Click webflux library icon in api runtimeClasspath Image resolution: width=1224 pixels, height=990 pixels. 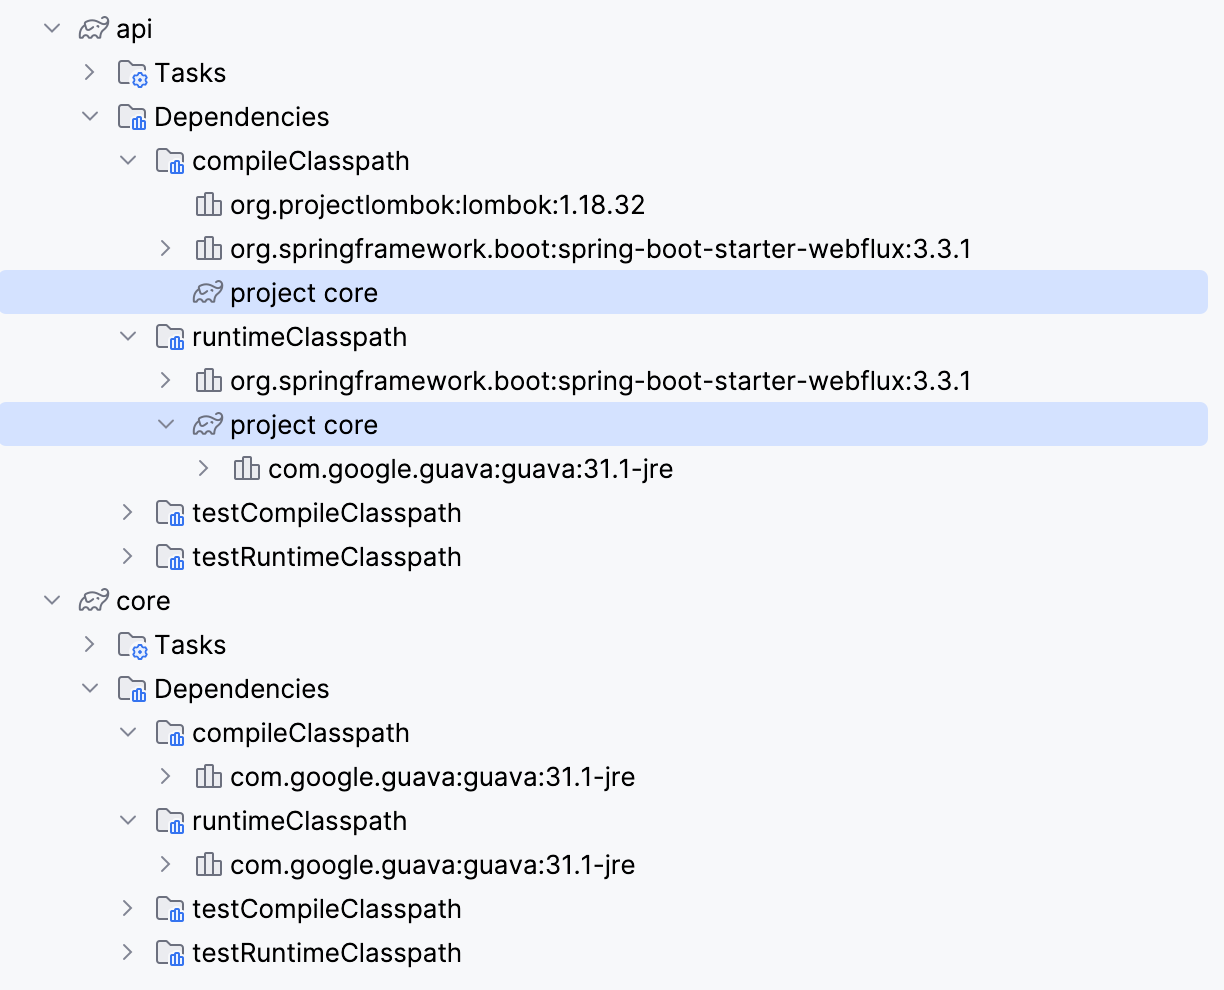[208, 381]
